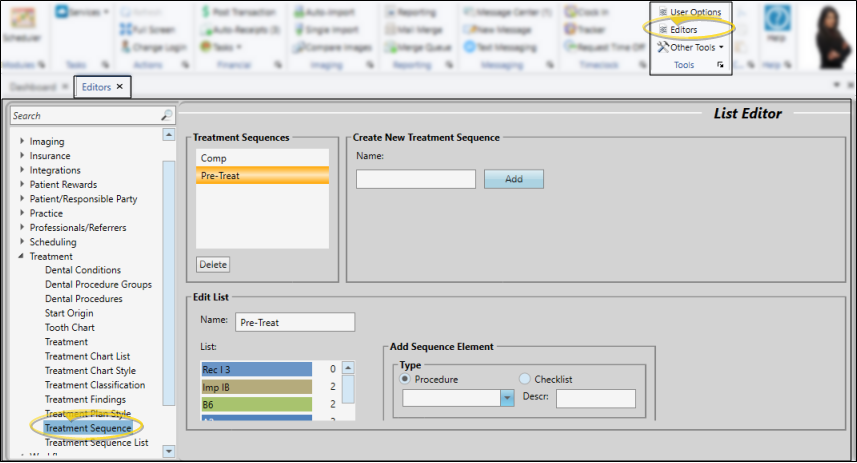Close the Editors tab with its X

point(120,87)
